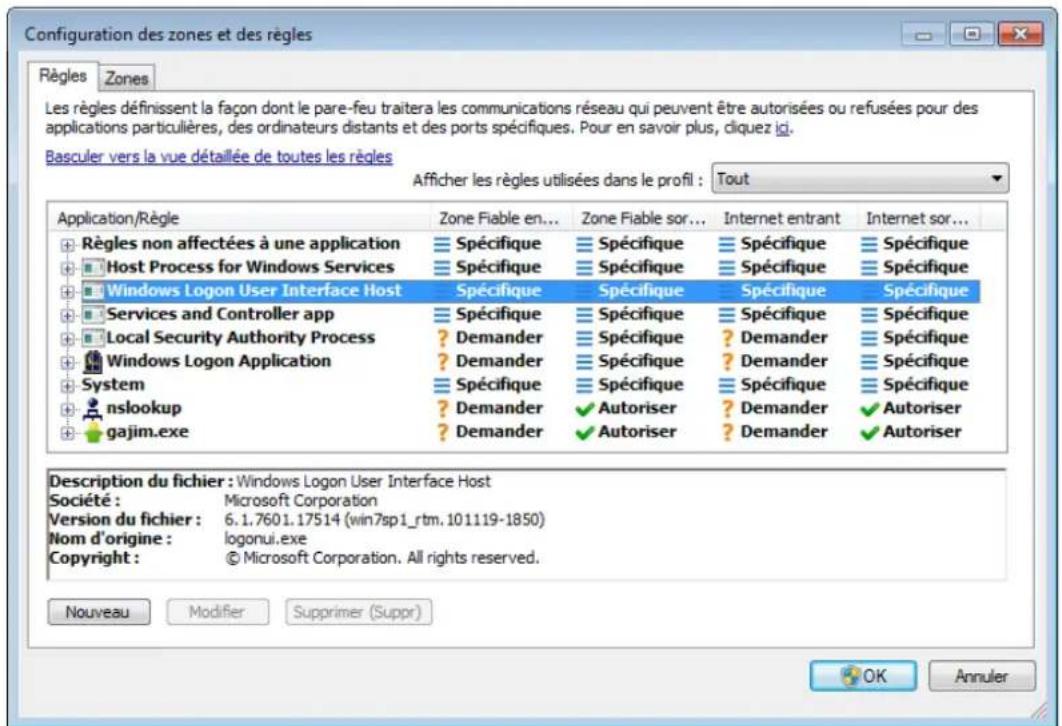Click Spécifique list icon in Host Process Internet entrant

(x=727, y=268)
